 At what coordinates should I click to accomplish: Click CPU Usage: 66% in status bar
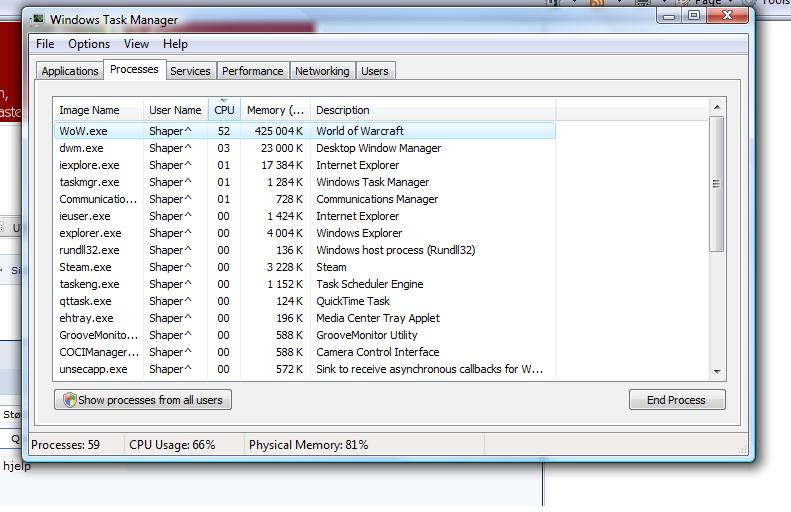click(172, 445)
